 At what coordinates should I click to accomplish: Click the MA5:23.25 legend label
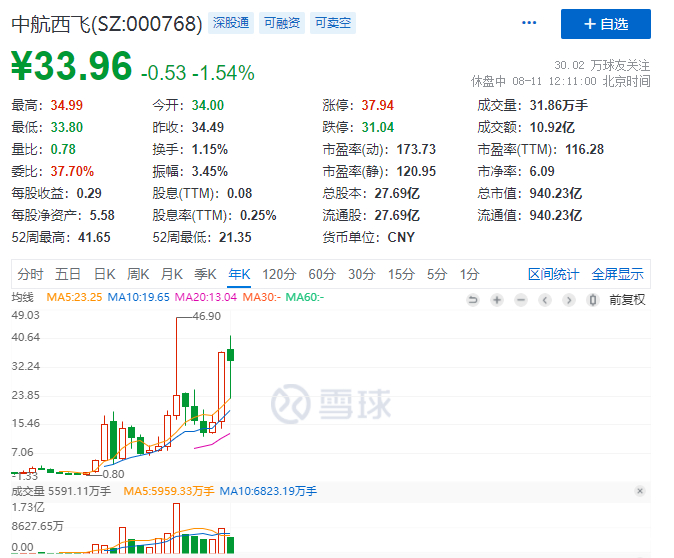(74, 297)
